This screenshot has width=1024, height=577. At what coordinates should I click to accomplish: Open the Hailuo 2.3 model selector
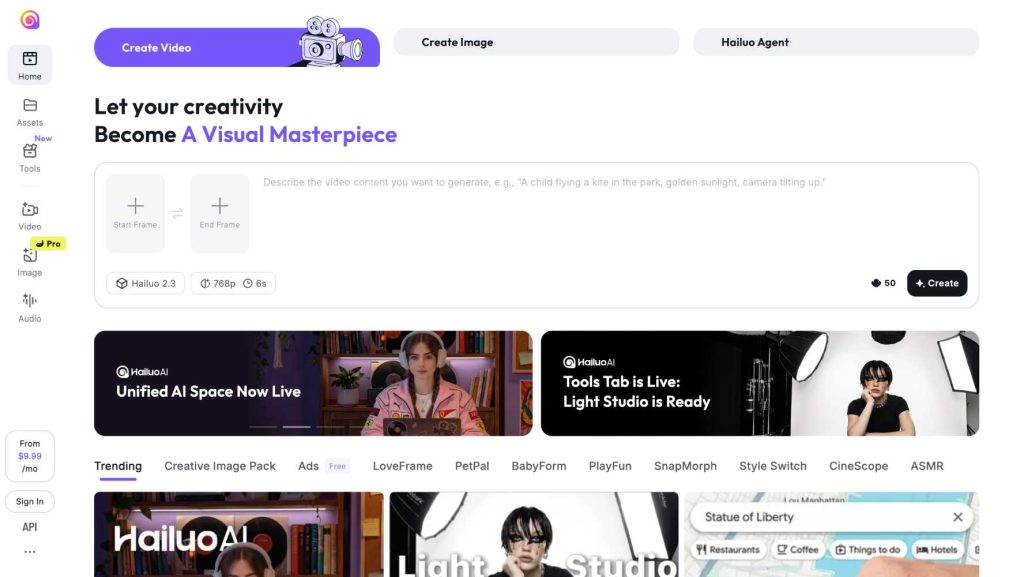pyautogui.click(x=146, y=283)
